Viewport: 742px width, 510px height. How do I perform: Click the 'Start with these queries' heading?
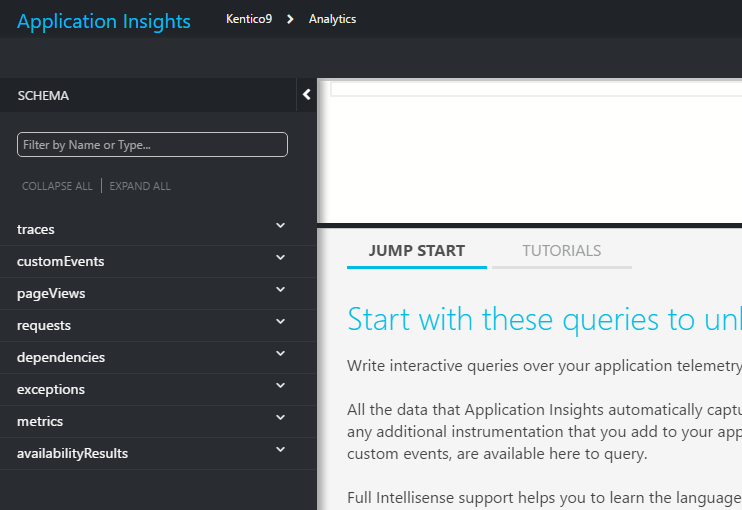544,319
